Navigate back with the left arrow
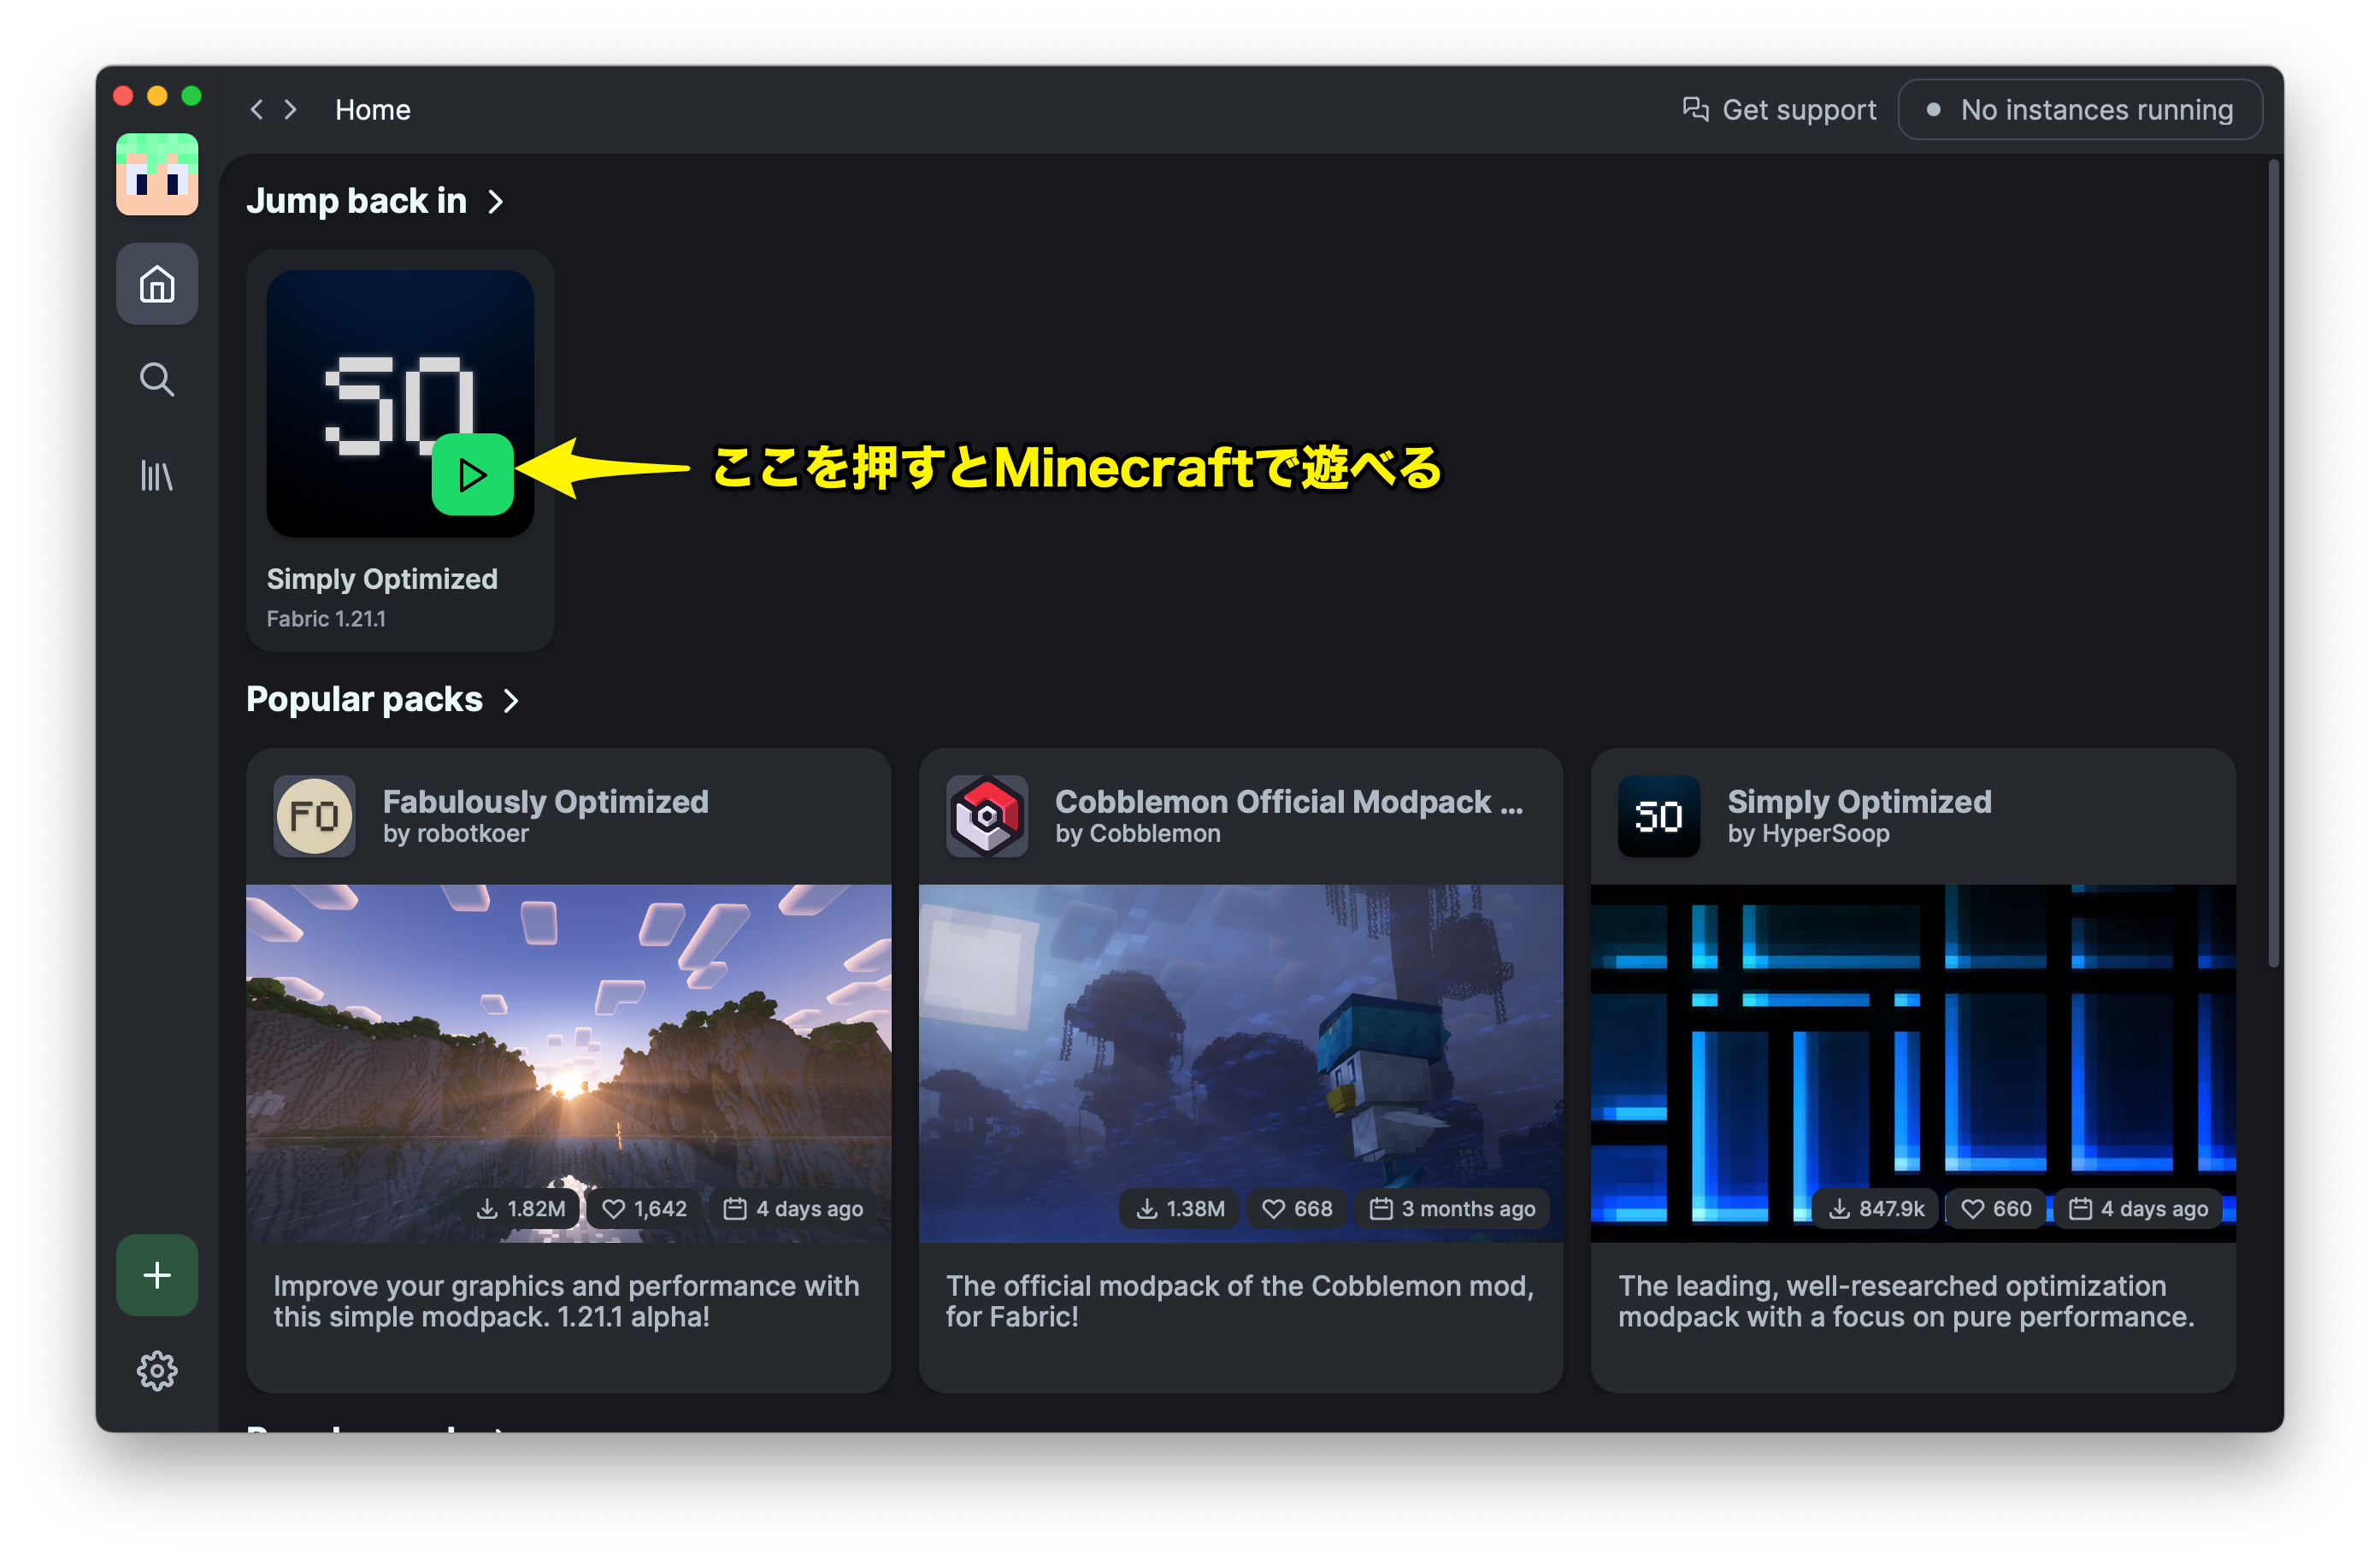 coord(257,110)
